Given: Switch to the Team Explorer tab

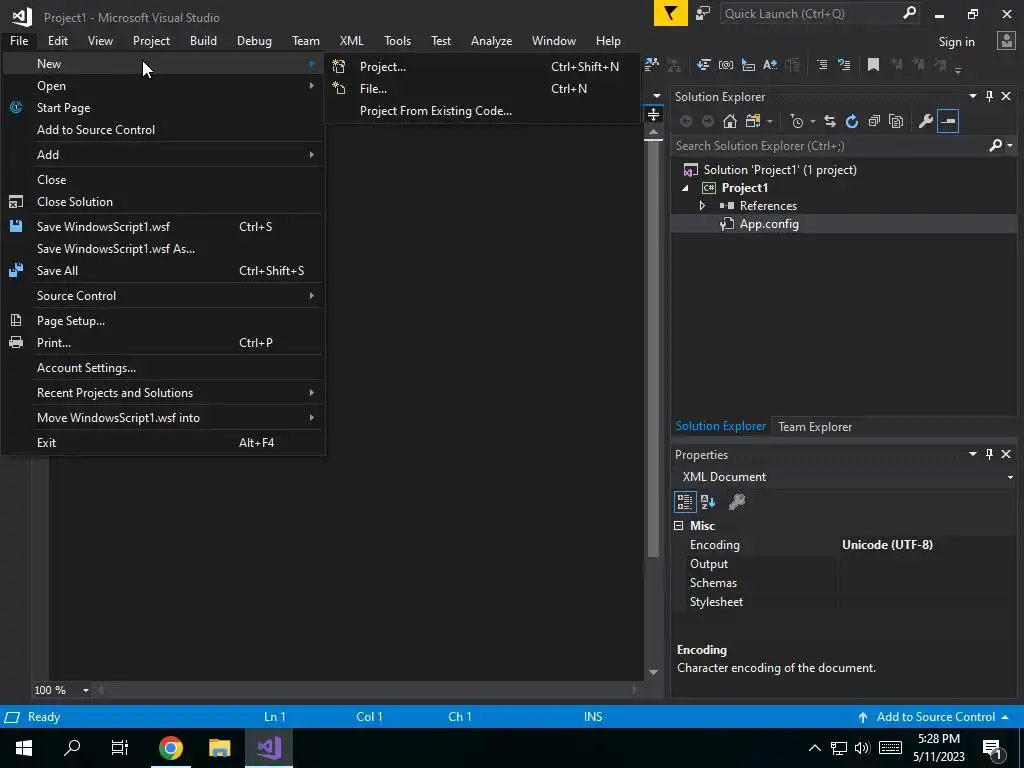Looking at the screenshot, I should tap(814, 426).
